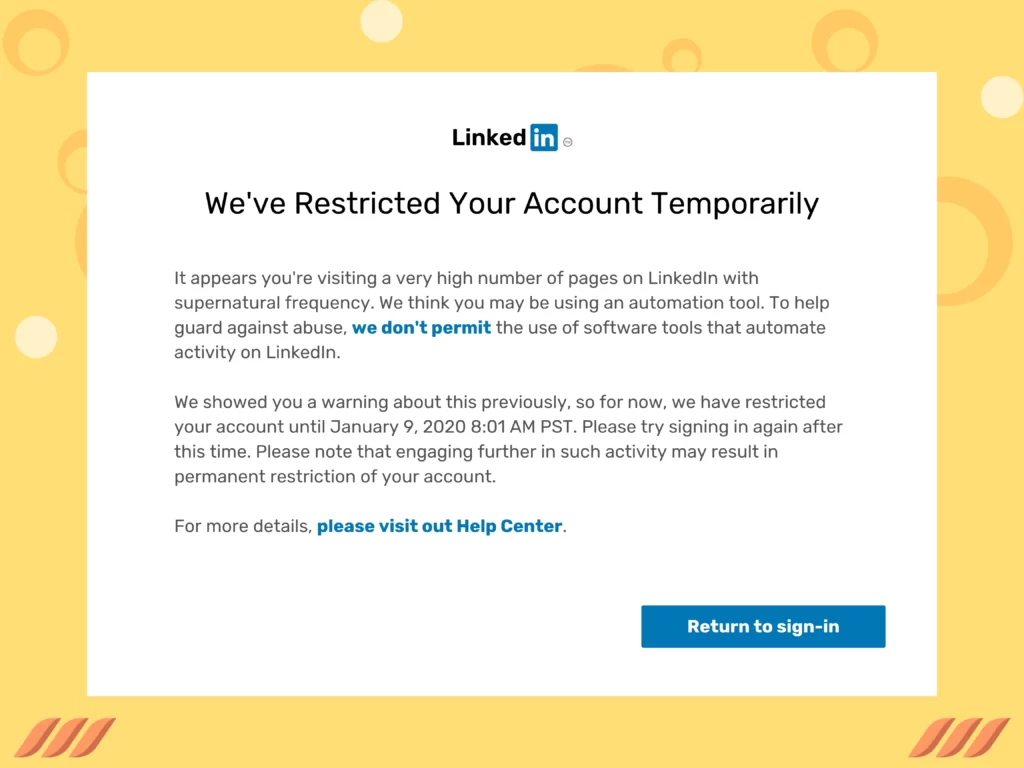
Task: Select the "We've Restricted Your Account Temporarily" heading
Action: (x=511, y=203)
